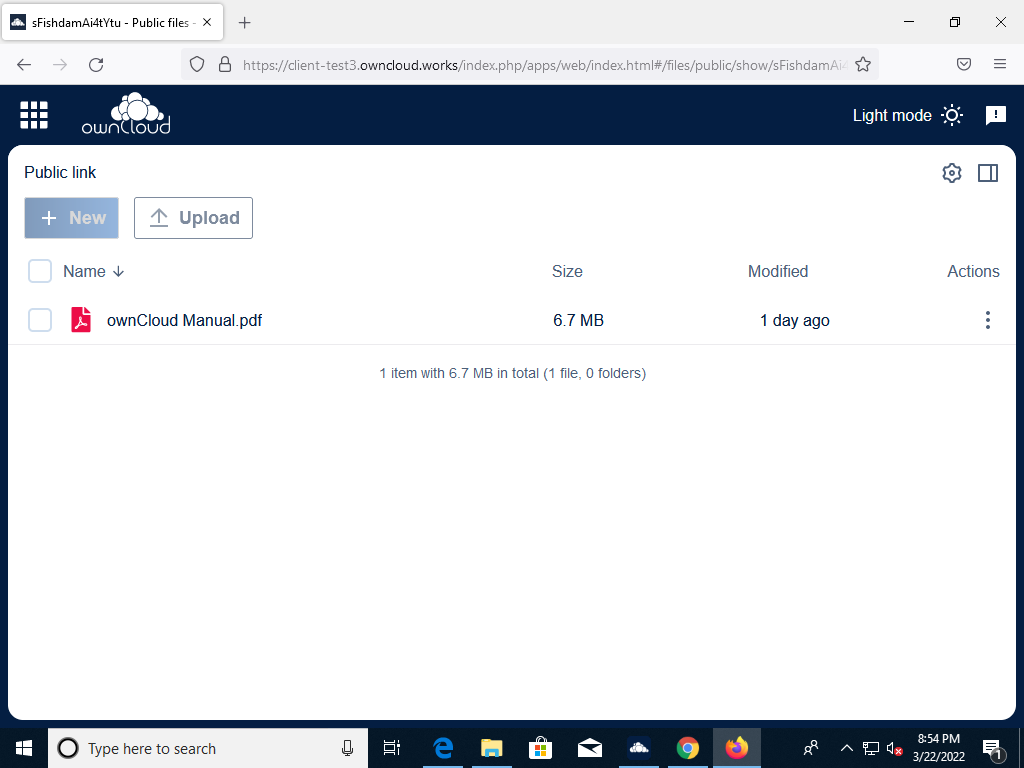
Task: Expand the taskbar hidden icons chevron
Action: point(846,747)
